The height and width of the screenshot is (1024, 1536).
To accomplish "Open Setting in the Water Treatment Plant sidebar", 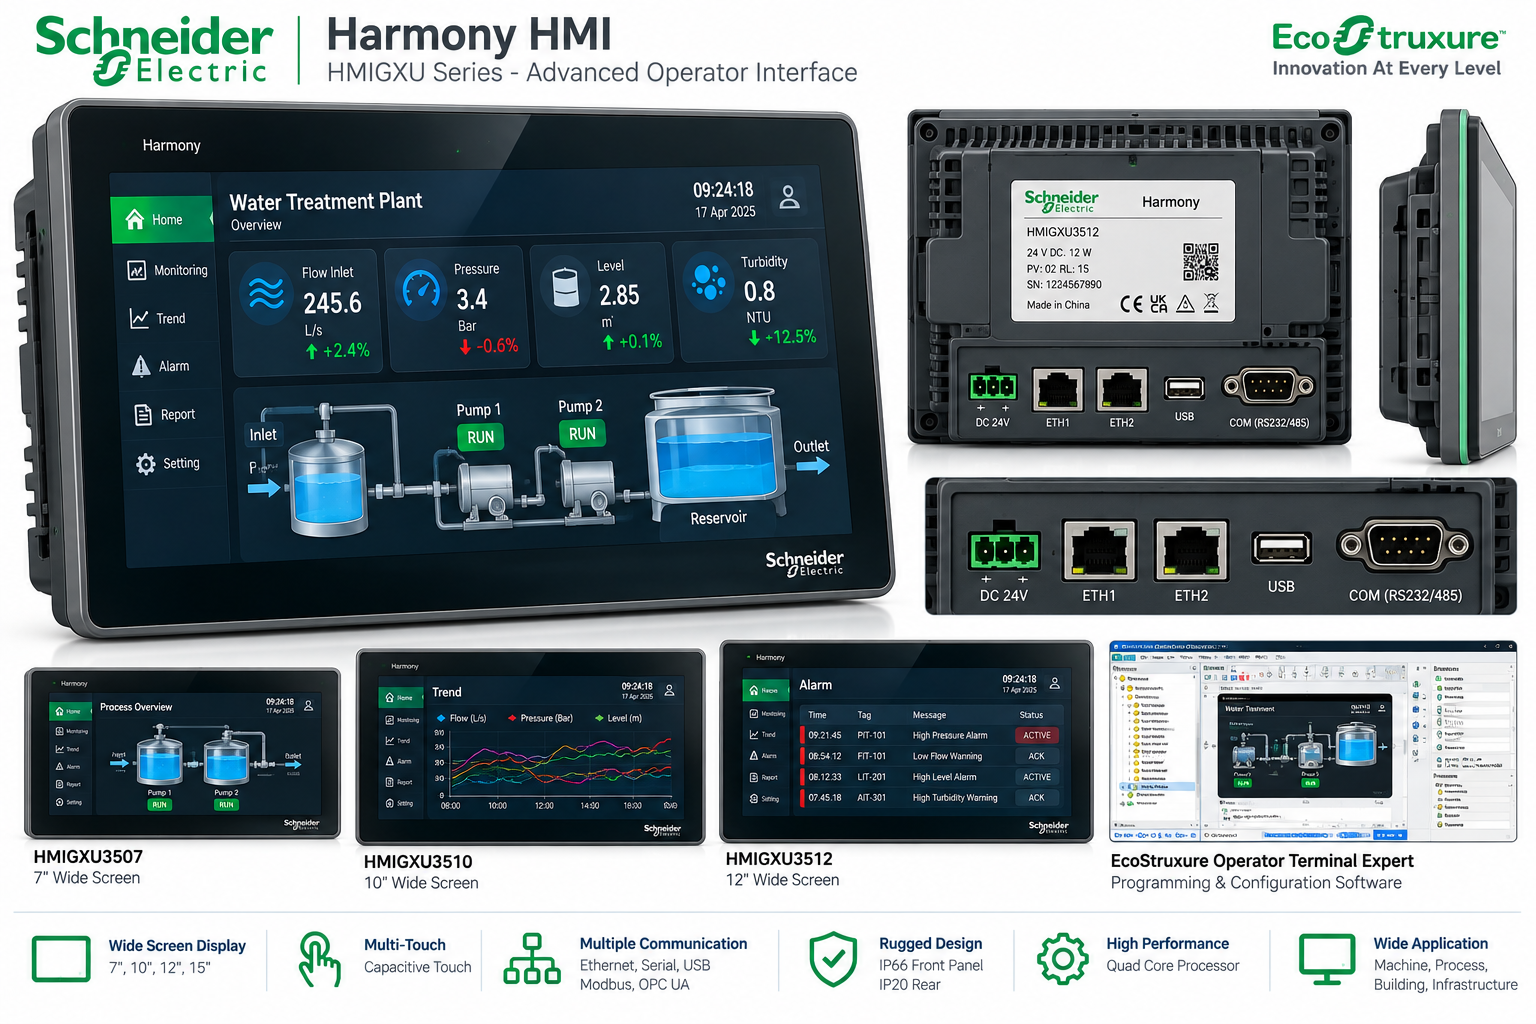I will pyautogui.click(x=167, y=463).
